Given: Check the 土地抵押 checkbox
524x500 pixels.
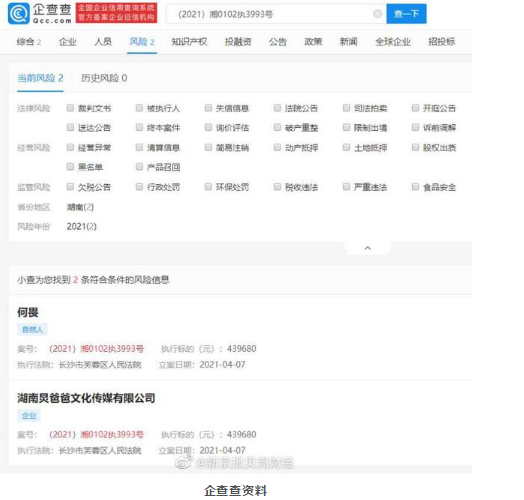Looking at the screenshot, I should point(346,147).
